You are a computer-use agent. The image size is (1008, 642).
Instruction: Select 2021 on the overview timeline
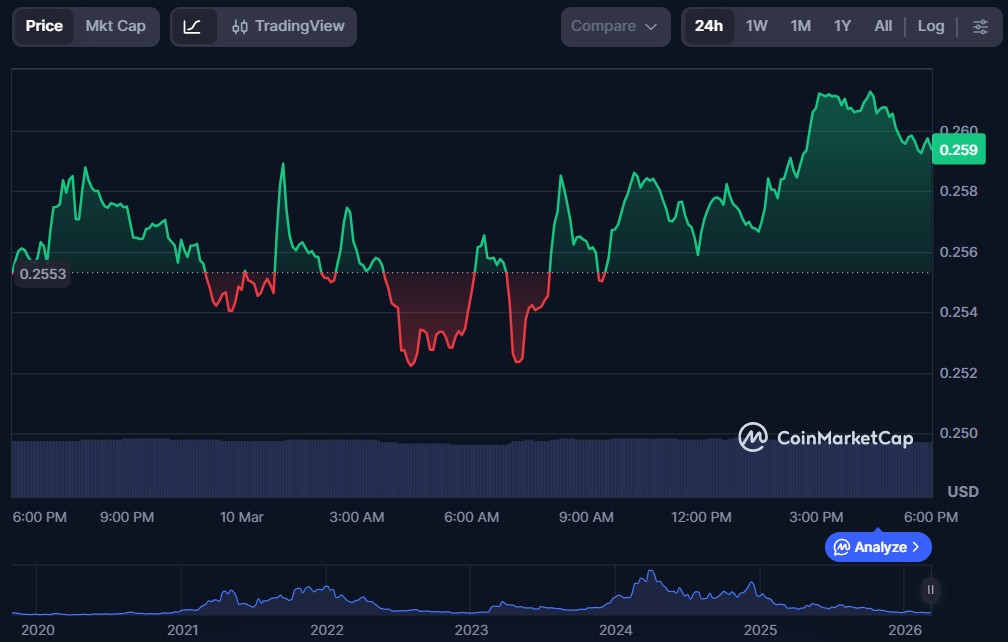182,630
